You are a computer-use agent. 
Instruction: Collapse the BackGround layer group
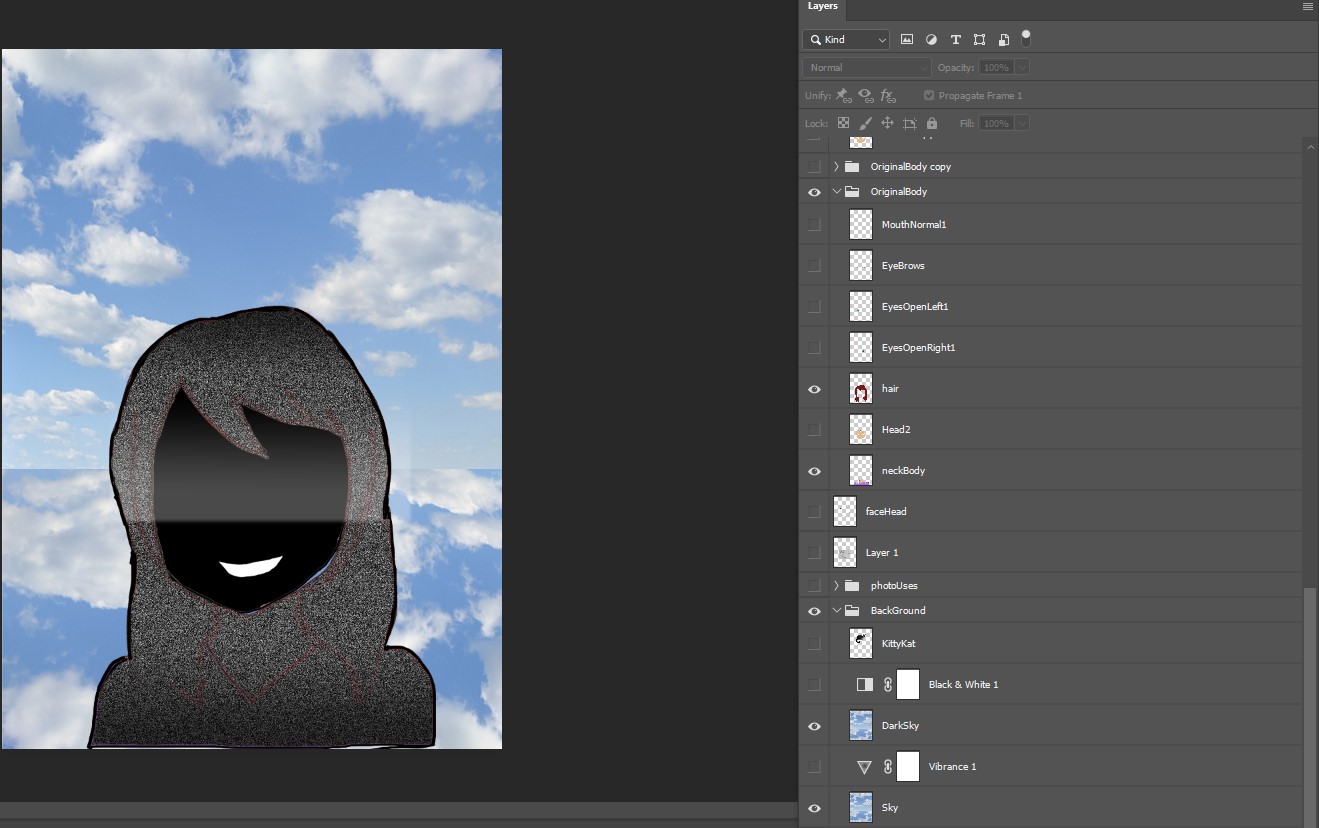pos(836,611)
